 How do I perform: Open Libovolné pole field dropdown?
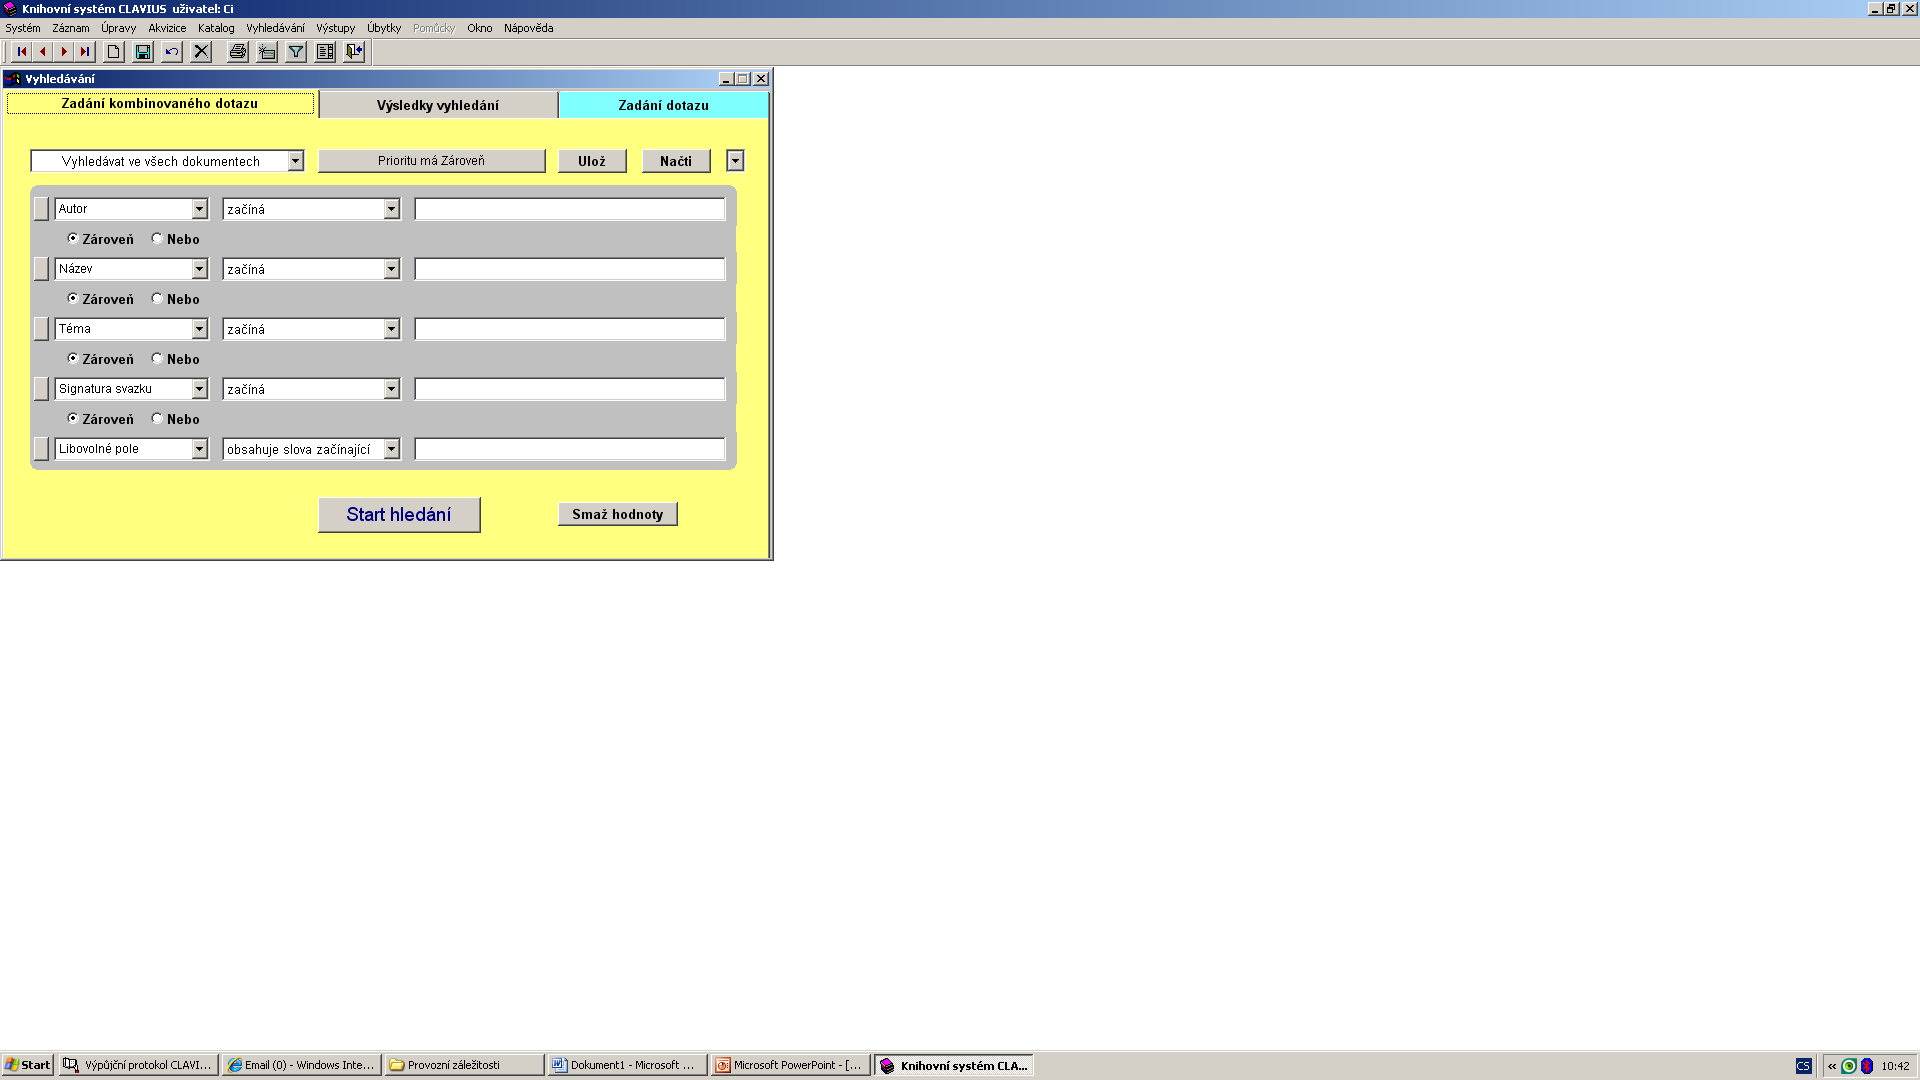[x=199, y=449]
